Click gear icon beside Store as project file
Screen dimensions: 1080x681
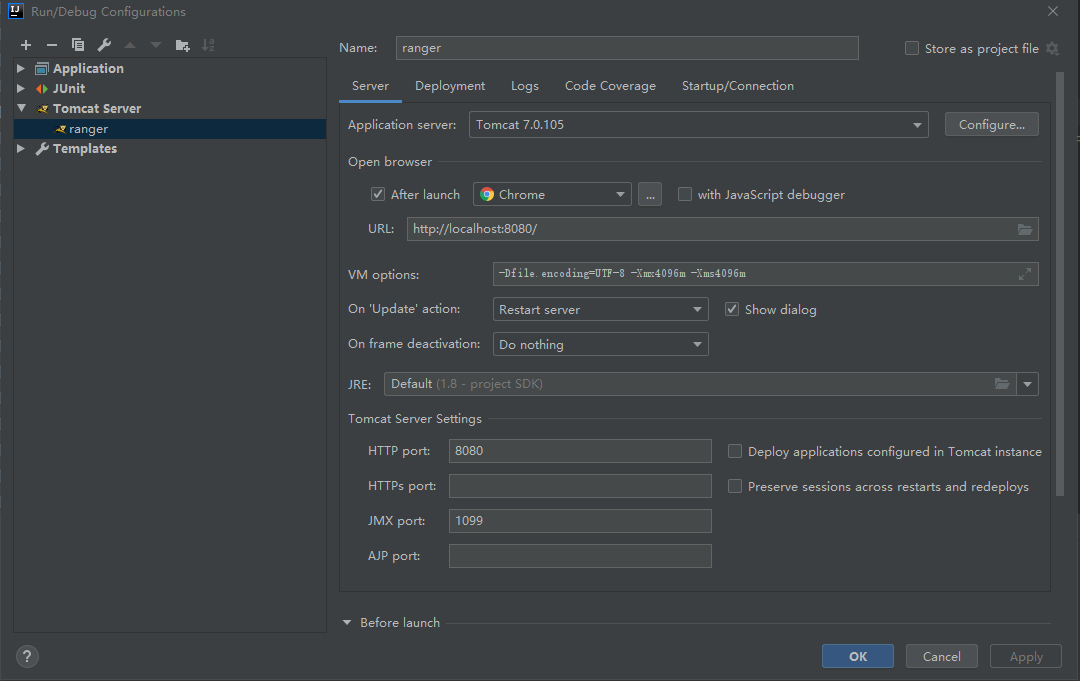(1052, 48)
